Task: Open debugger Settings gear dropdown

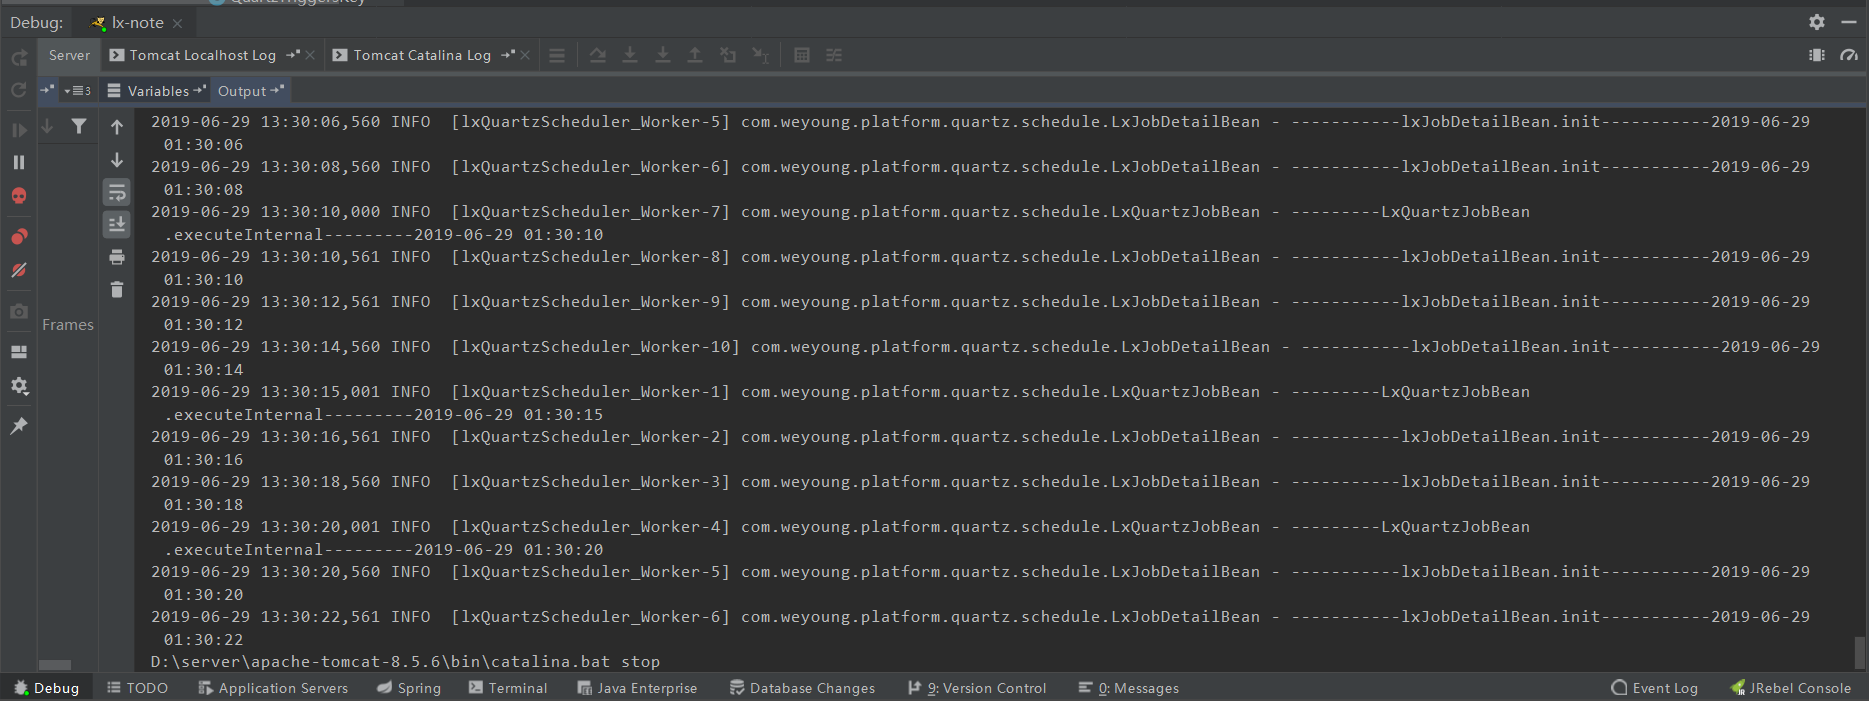Action: tap(19, 386)
